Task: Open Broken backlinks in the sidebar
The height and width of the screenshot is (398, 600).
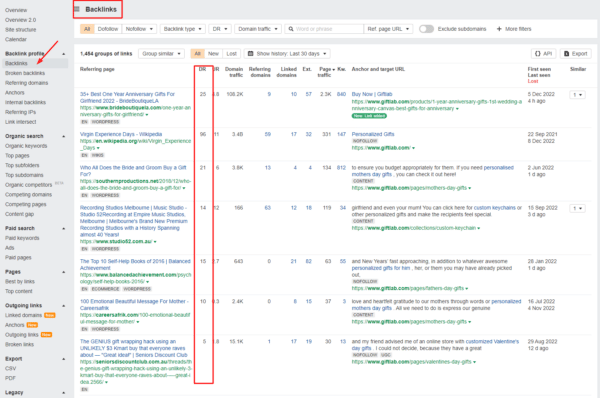Action: [25, 73]
